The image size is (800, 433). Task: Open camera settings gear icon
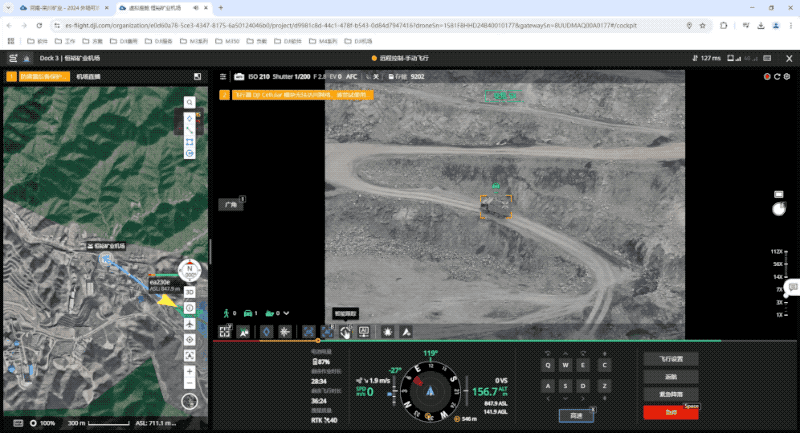coord(787,77)
